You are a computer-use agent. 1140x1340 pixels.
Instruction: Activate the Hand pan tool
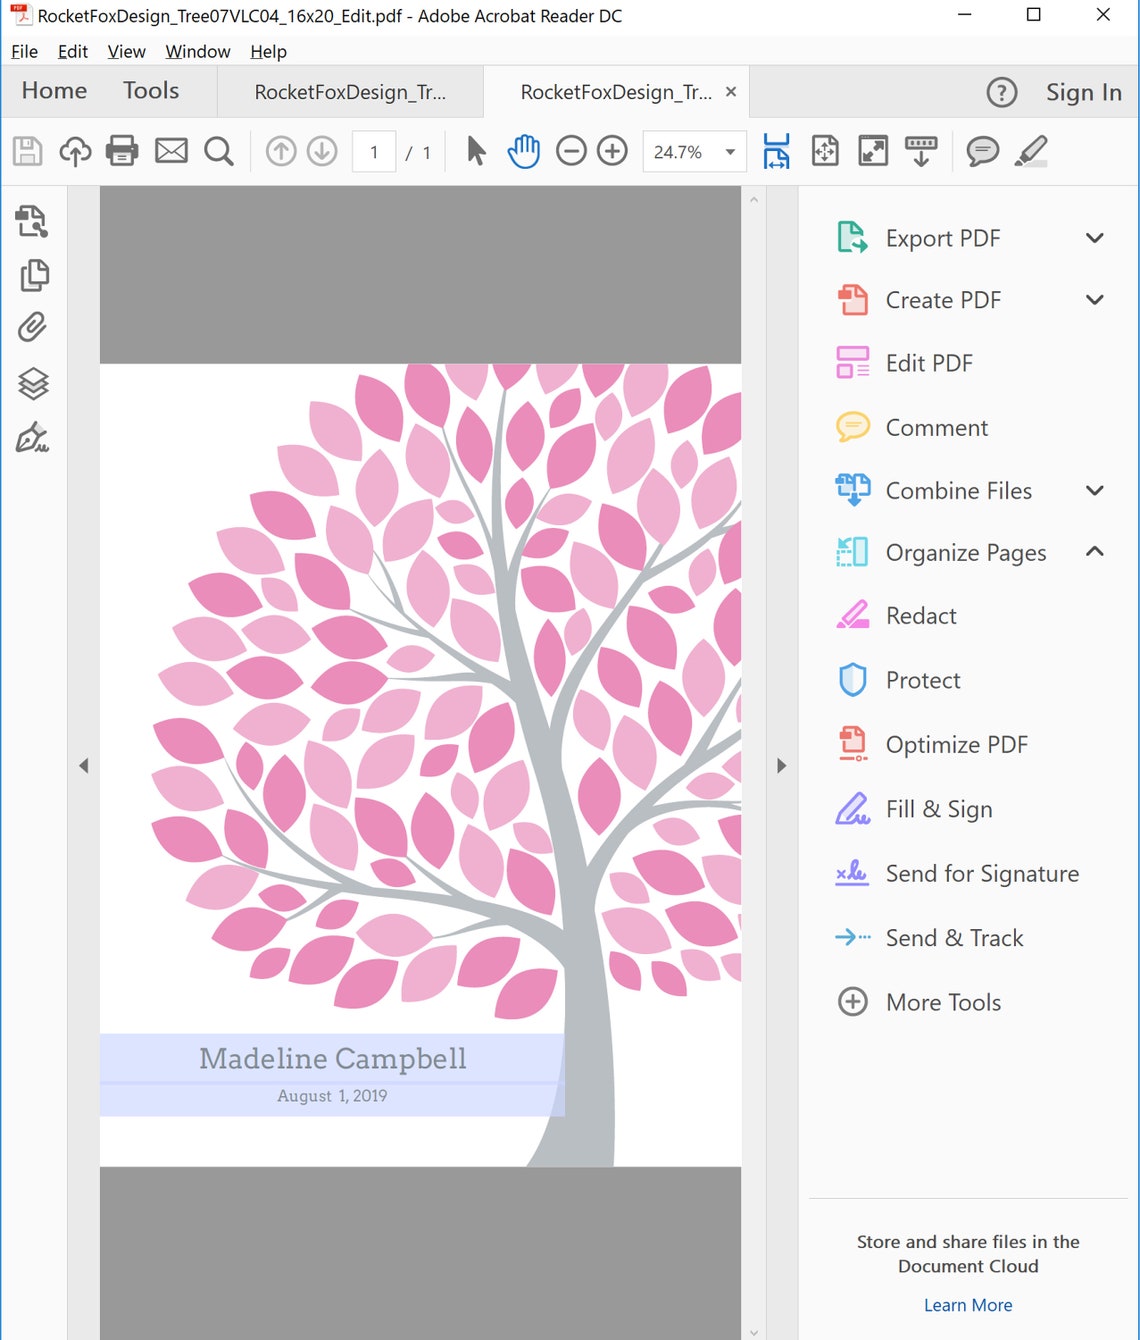click(x=523, y=151)
